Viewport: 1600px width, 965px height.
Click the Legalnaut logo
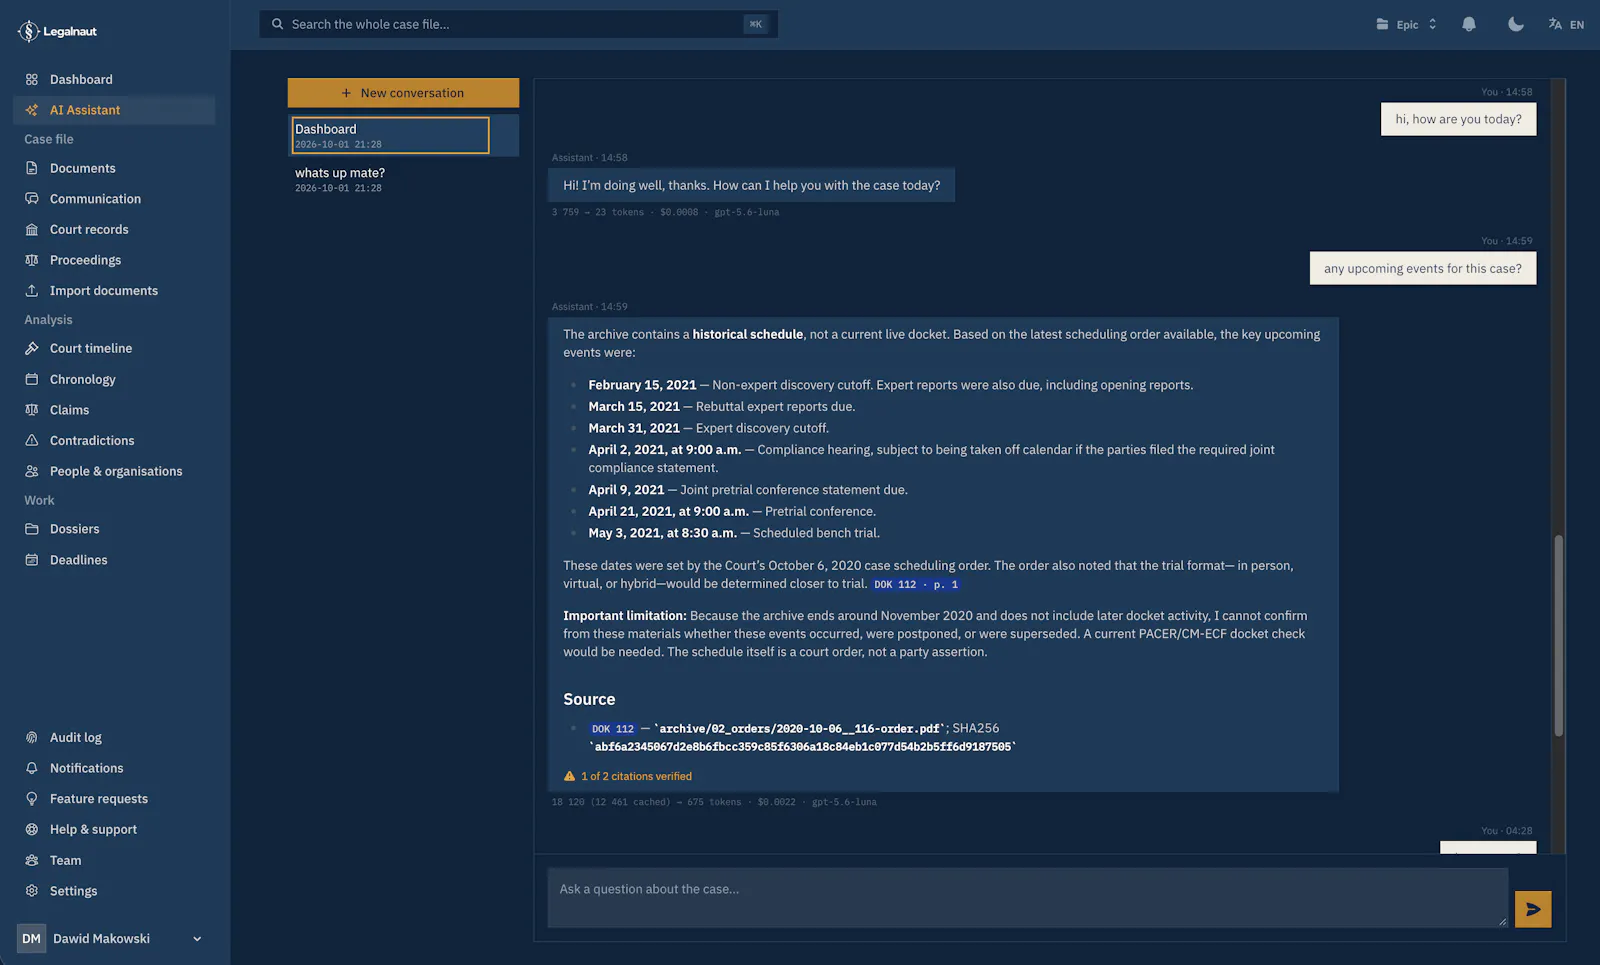(x=57, y=31)
